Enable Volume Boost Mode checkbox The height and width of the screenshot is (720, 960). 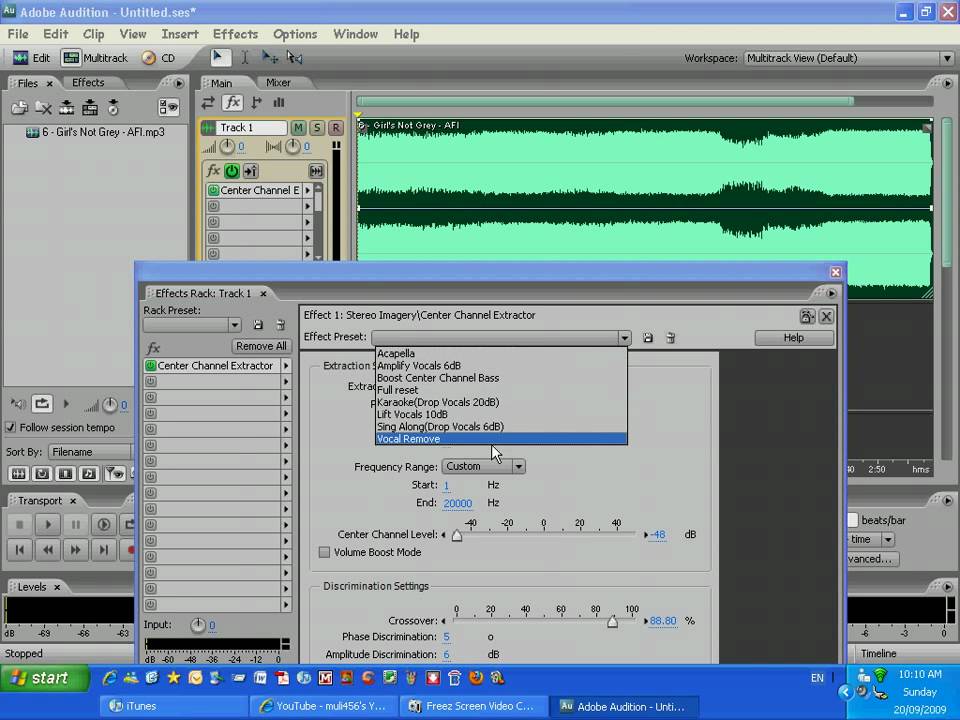(x=324, y=552)
